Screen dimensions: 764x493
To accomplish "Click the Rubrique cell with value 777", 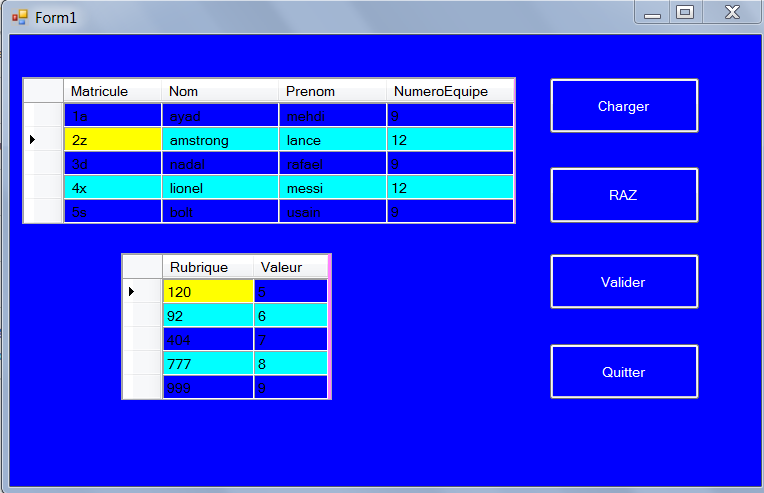I will tap(207, 363).
